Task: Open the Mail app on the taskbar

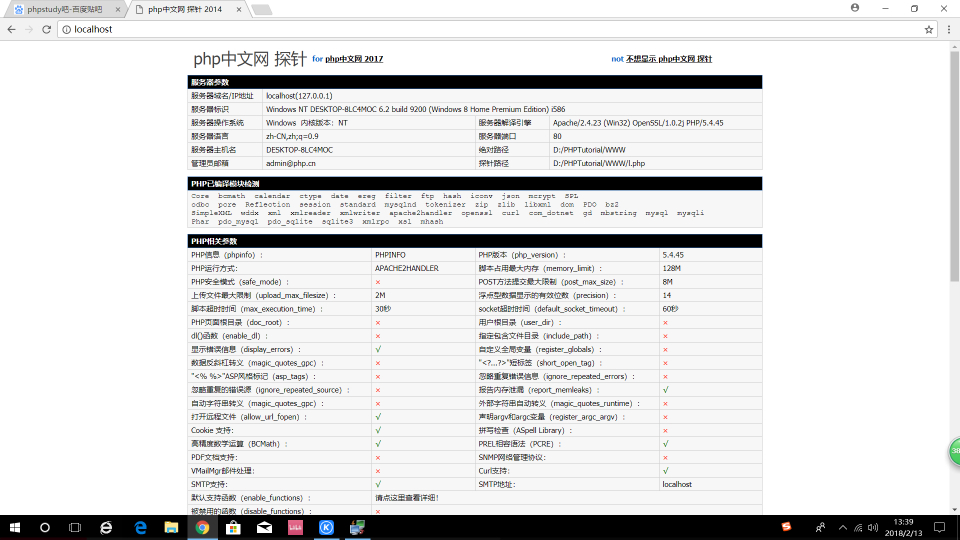Action: point(264,527)
